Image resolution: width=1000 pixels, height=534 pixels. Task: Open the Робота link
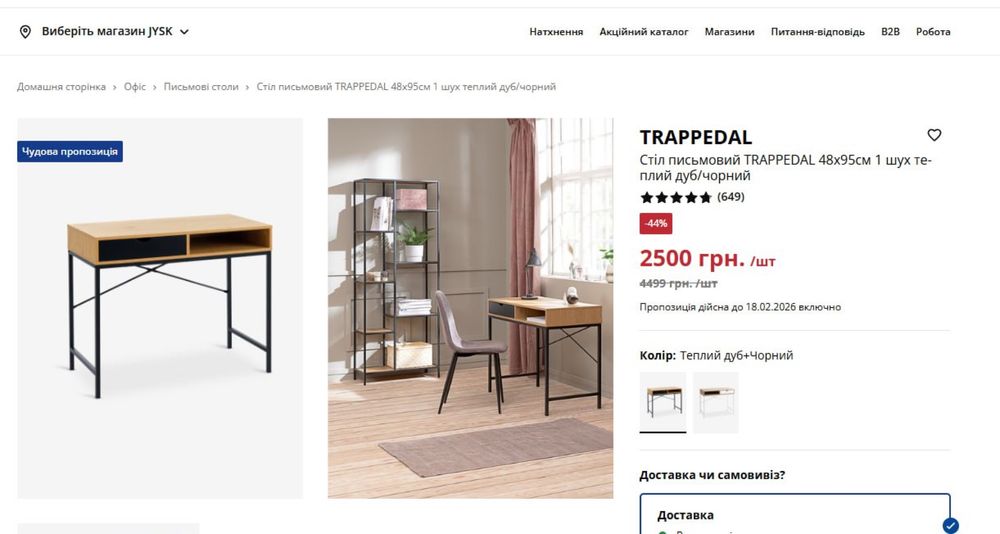[x=933, y=32]
